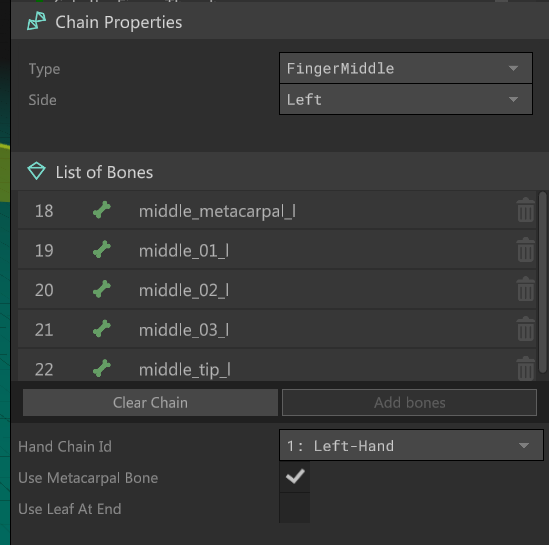
Task: Expand Hand Chain Id Left-Hand dropdown
Action: (x=411, y=445)
